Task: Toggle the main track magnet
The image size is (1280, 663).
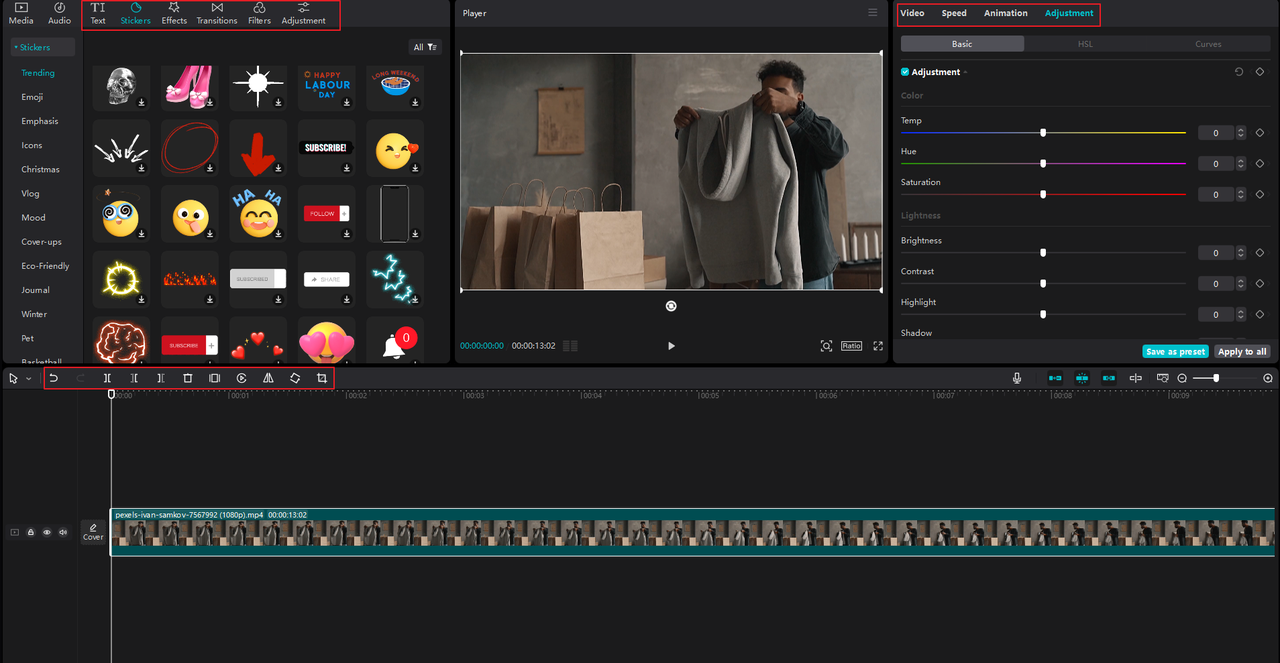Action: [x=1055, y=378]
